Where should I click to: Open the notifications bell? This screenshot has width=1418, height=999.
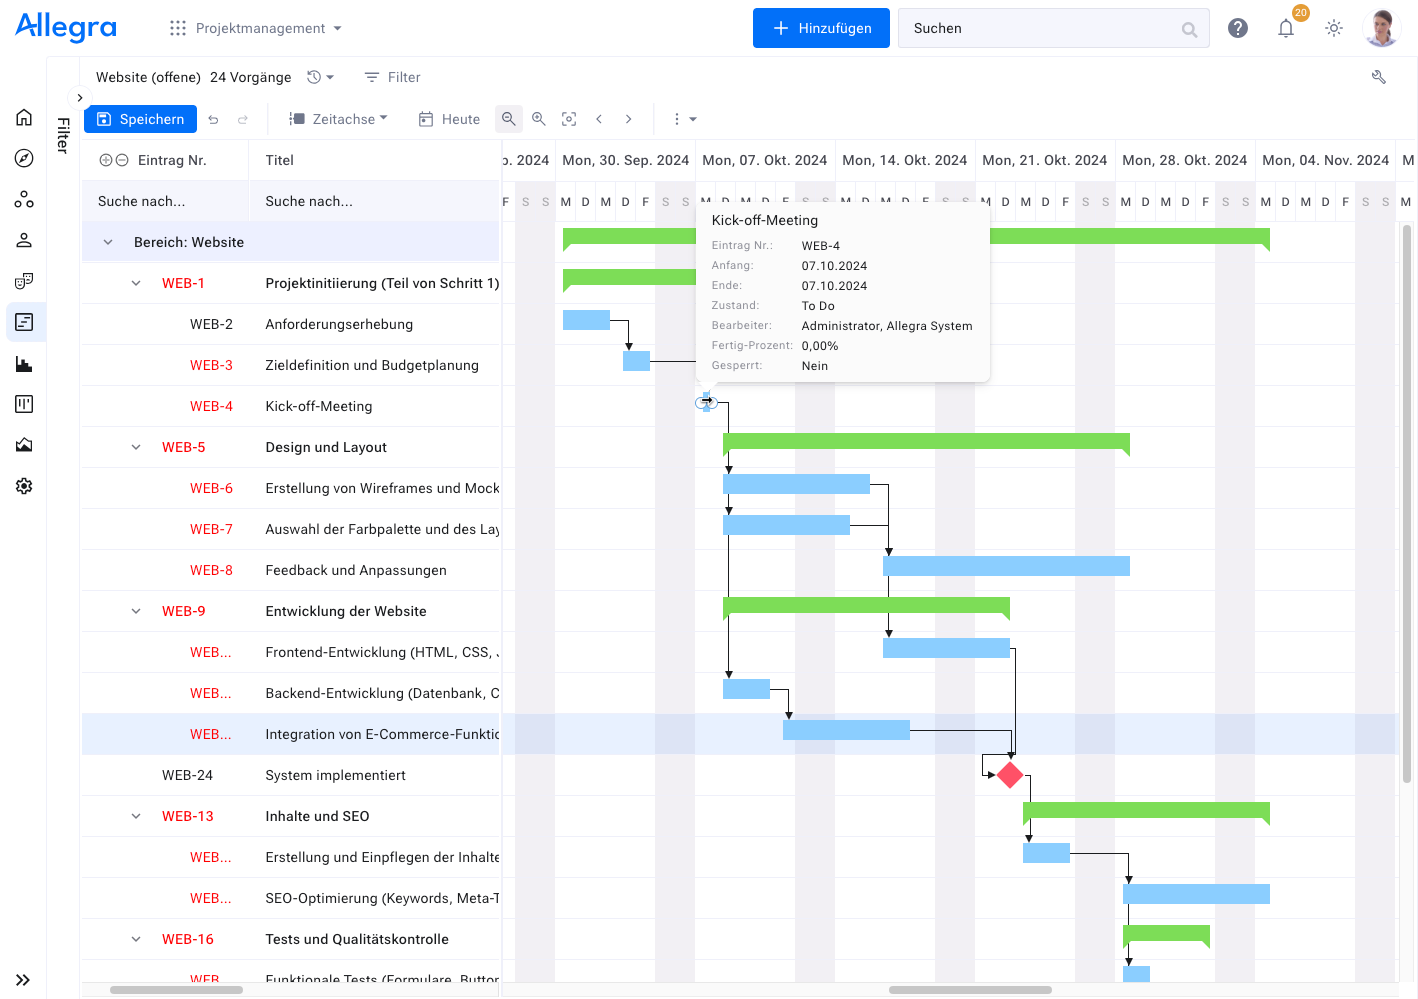point(1286,28)
